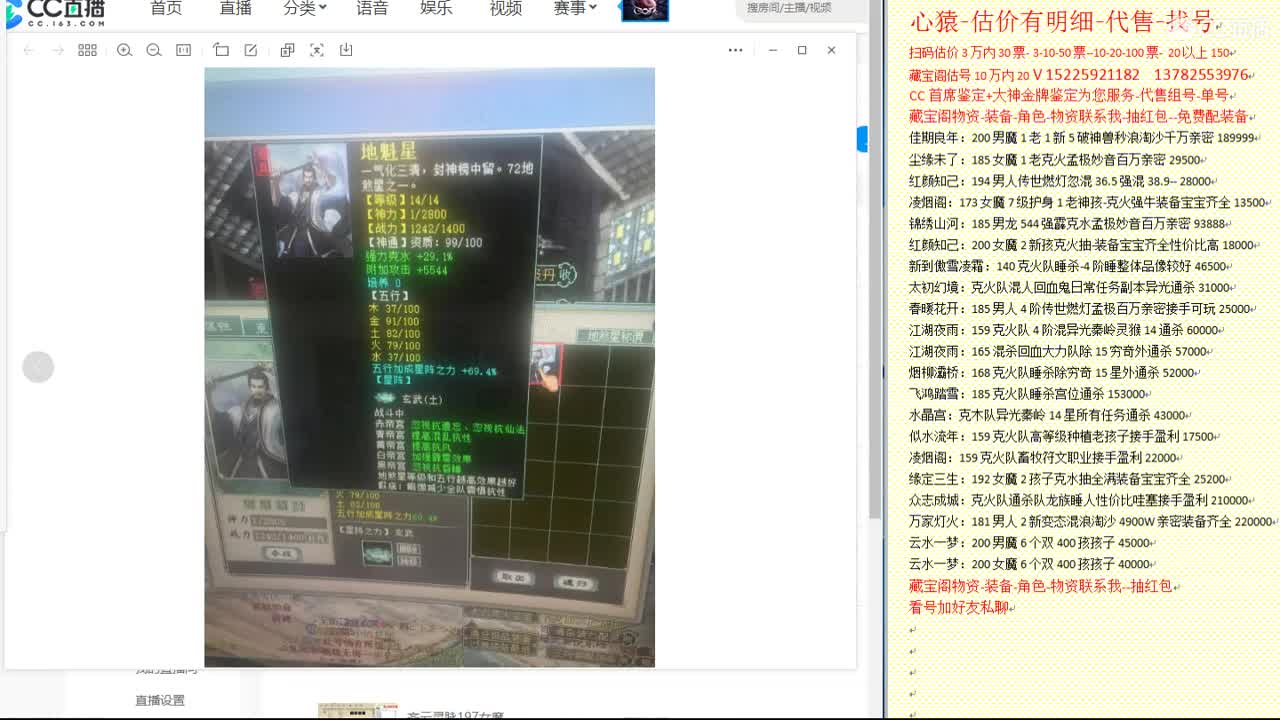
Task: Go to next image in viewer toolbar
Action: [x=58, y=50]
